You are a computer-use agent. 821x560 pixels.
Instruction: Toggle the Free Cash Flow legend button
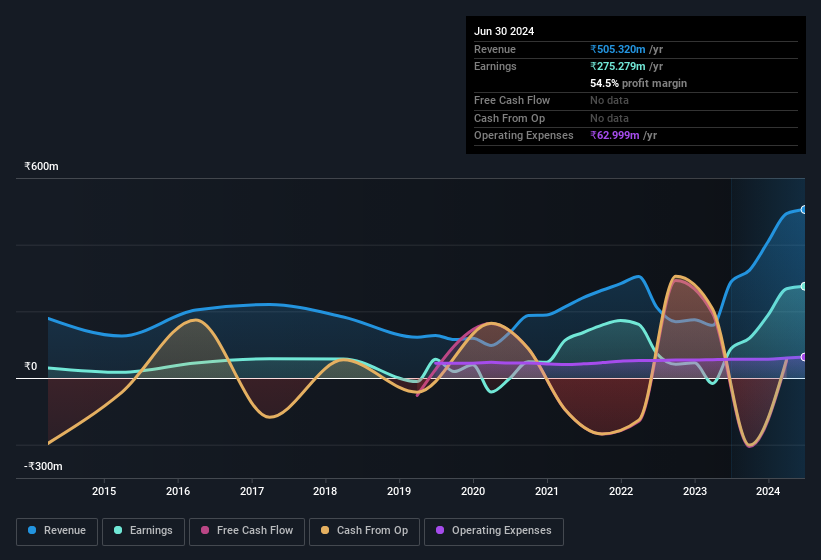point(247,531)
